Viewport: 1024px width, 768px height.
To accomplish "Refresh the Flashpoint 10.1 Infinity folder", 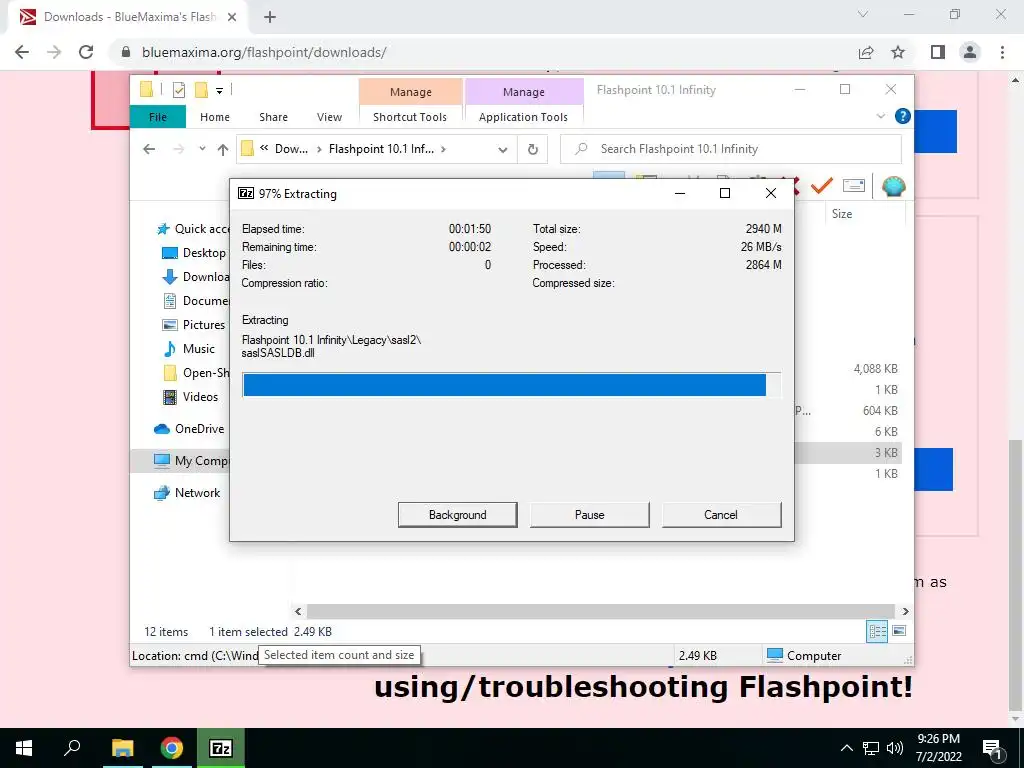I will point(533,150).
